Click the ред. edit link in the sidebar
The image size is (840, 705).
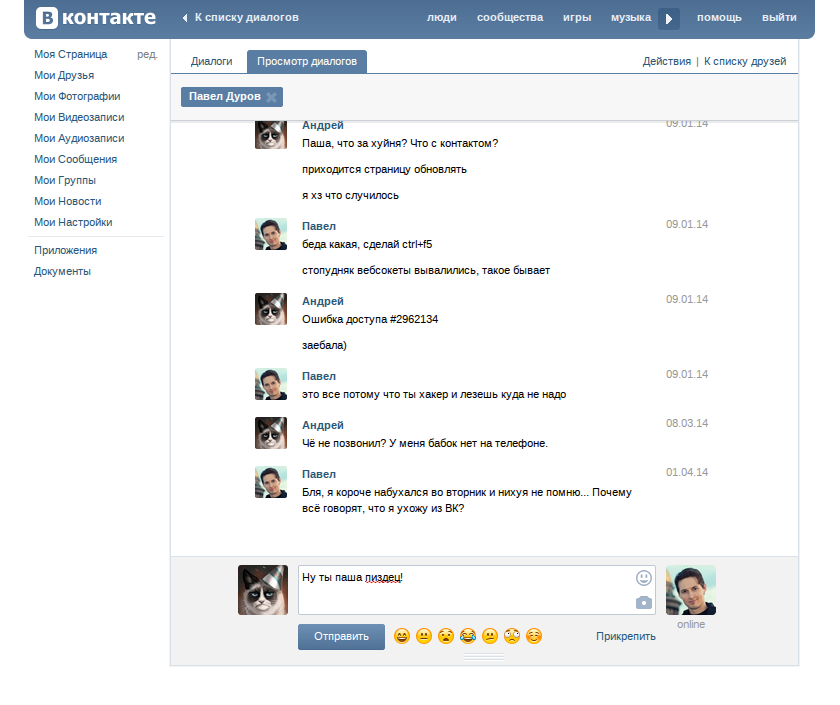tap(147, 54)
